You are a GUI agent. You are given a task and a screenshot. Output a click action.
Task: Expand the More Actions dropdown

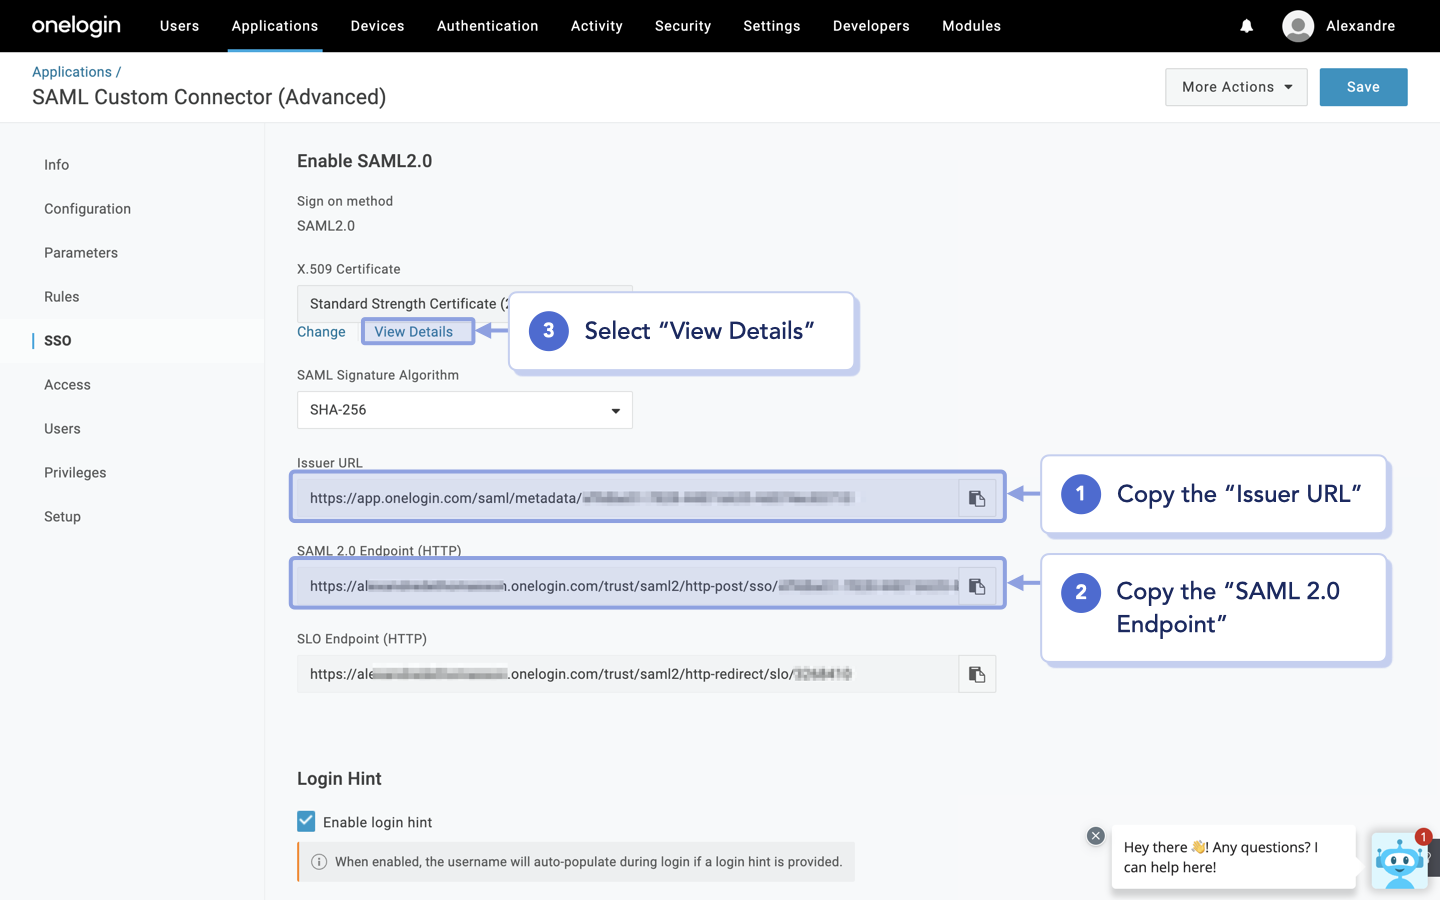click(1236, 87)
